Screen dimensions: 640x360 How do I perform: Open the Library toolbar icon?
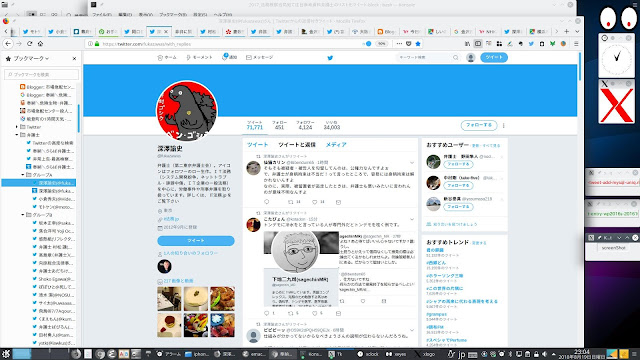coord(468,44)
